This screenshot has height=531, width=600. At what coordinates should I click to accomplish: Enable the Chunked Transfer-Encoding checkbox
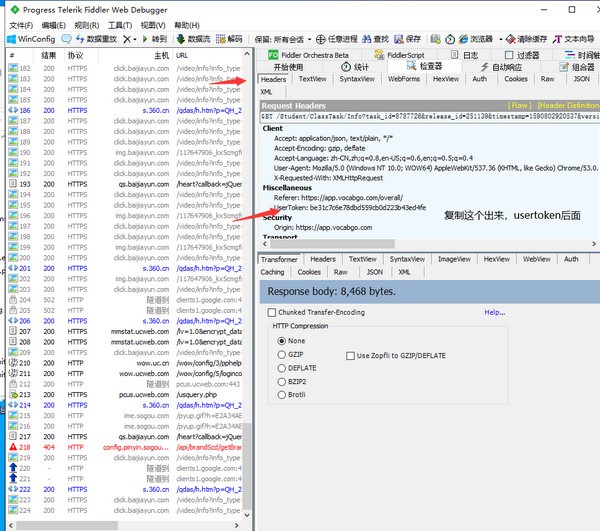click(270, 313)
